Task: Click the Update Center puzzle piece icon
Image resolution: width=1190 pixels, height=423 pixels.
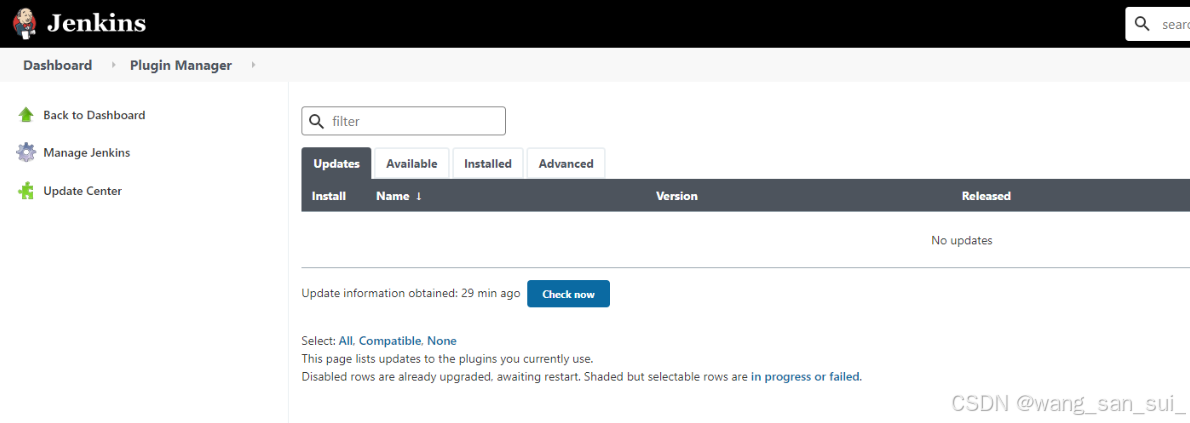Action: [x=26, y=191]
